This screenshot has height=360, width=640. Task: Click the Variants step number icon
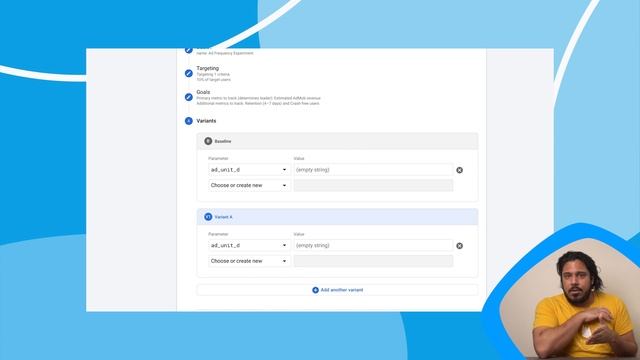coord(189,121)
